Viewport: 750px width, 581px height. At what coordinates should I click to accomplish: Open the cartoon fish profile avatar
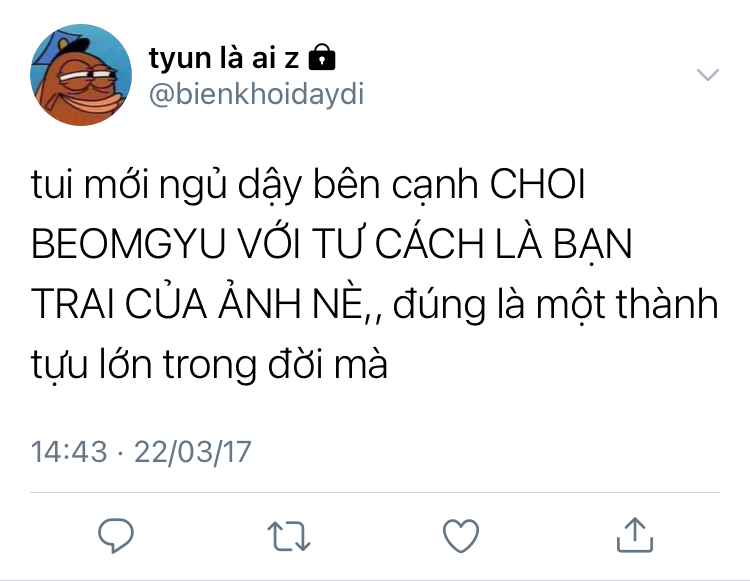81,75
